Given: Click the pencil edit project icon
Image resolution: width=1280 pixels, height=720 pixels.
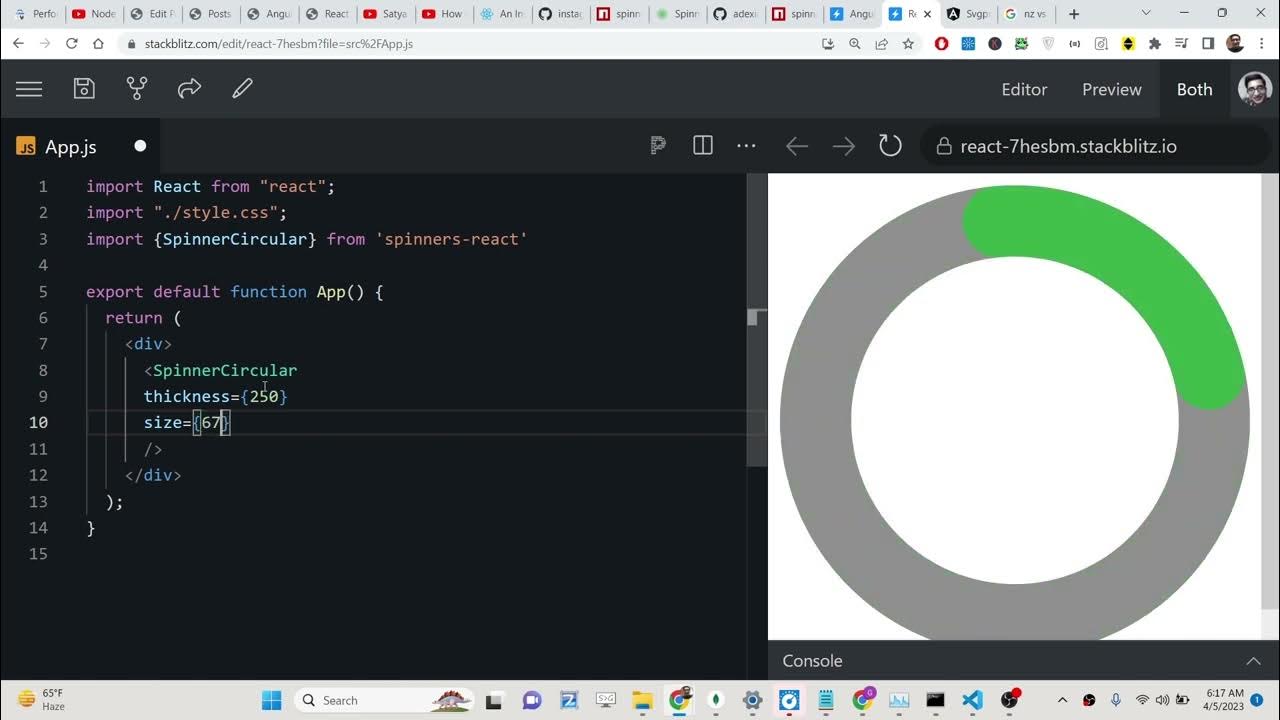Looking at the screenshot, I should coord(242,89).
